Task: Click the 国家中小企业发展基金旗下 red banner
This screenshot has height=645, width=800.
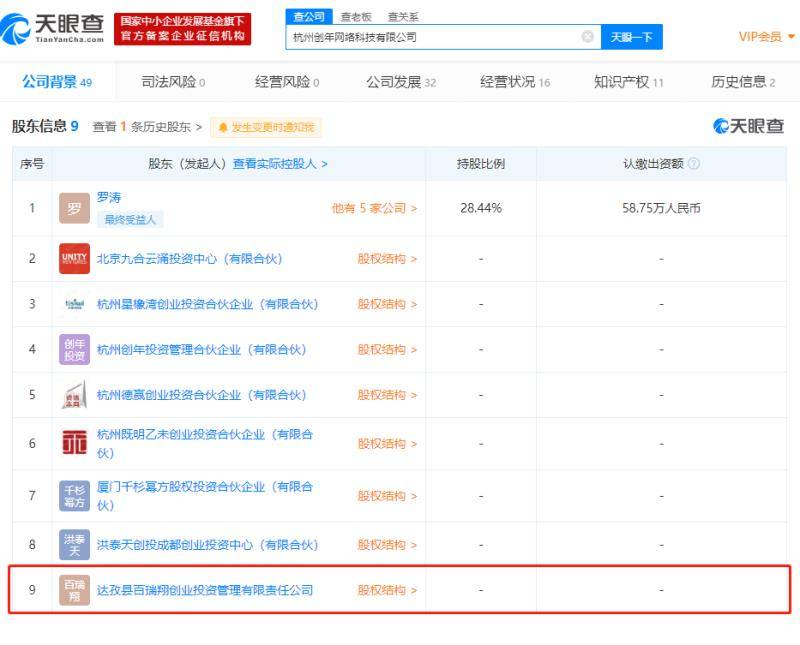Action: coord(183,29)
